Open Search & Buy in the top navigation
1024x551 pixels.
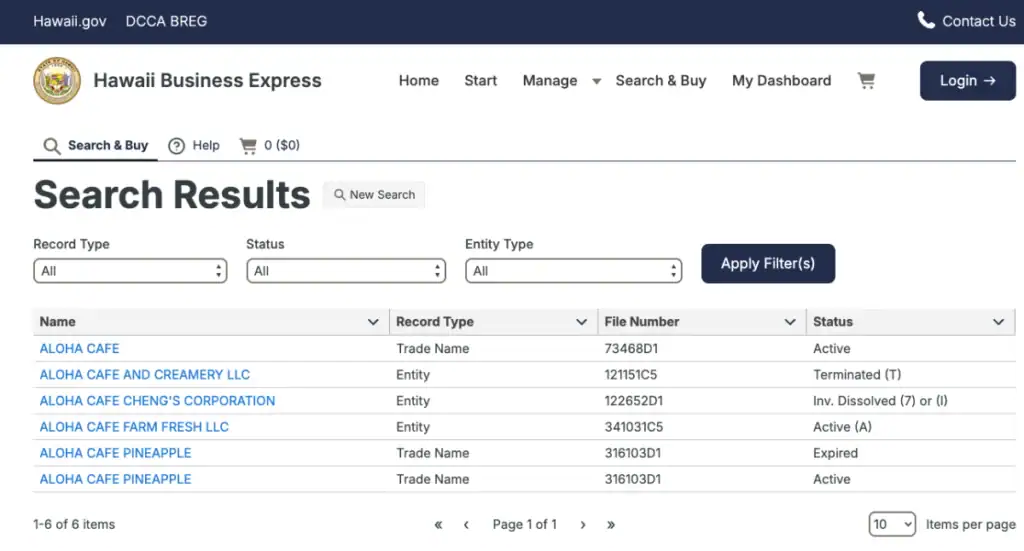pyautogui.click(x=661, y=81)
